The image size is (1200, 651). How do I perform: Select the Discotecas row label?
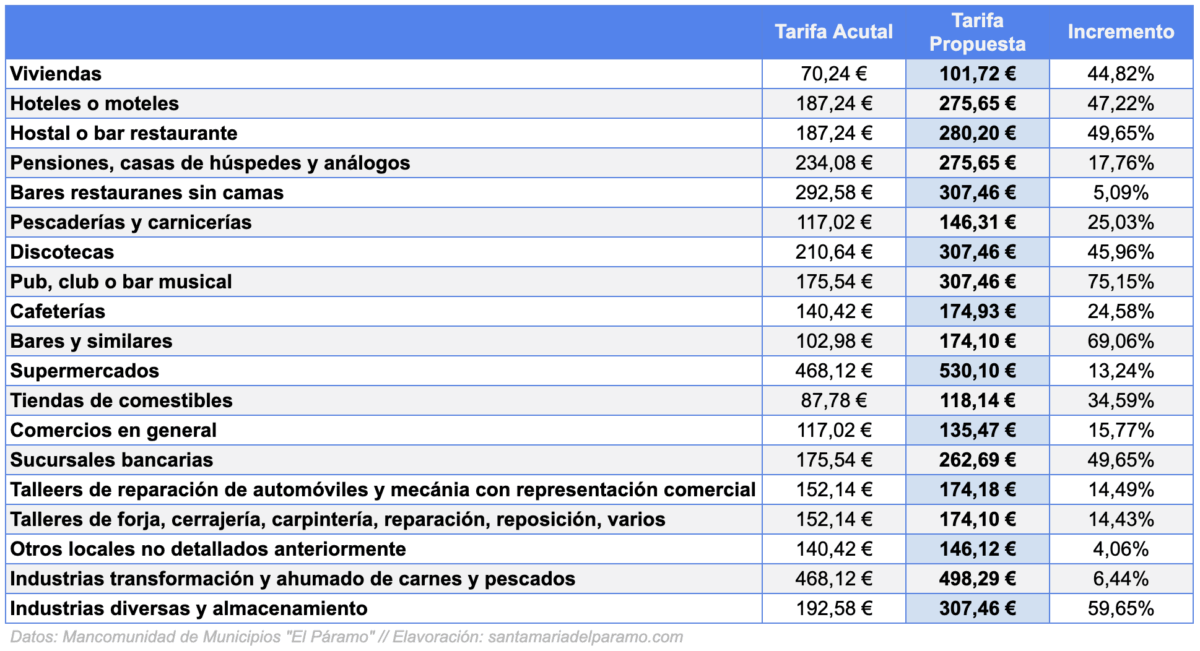(62, 252)
